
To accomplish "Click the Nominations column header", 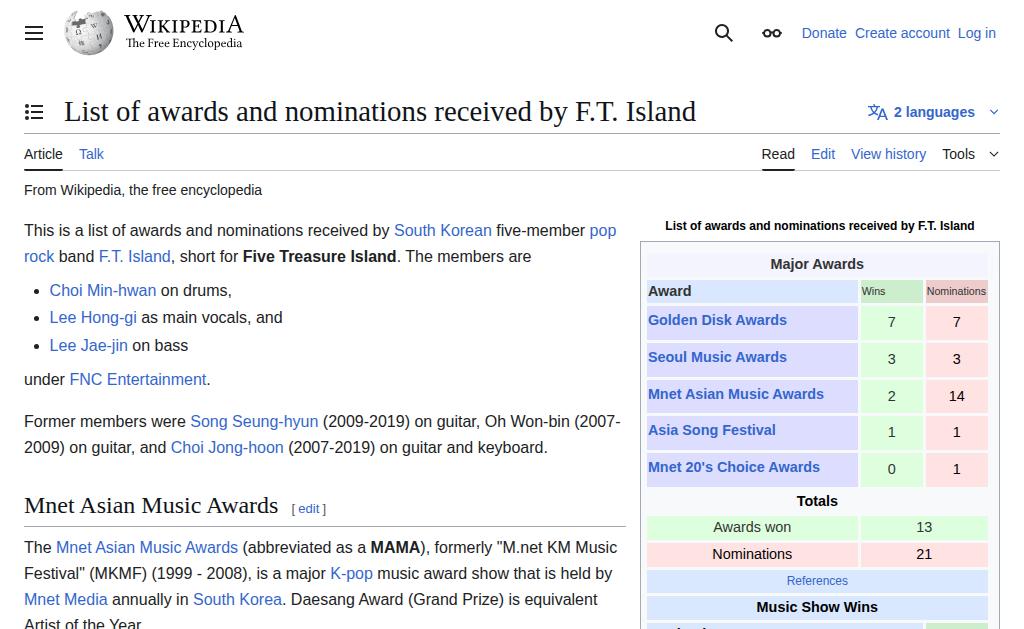I will point(956,291).
